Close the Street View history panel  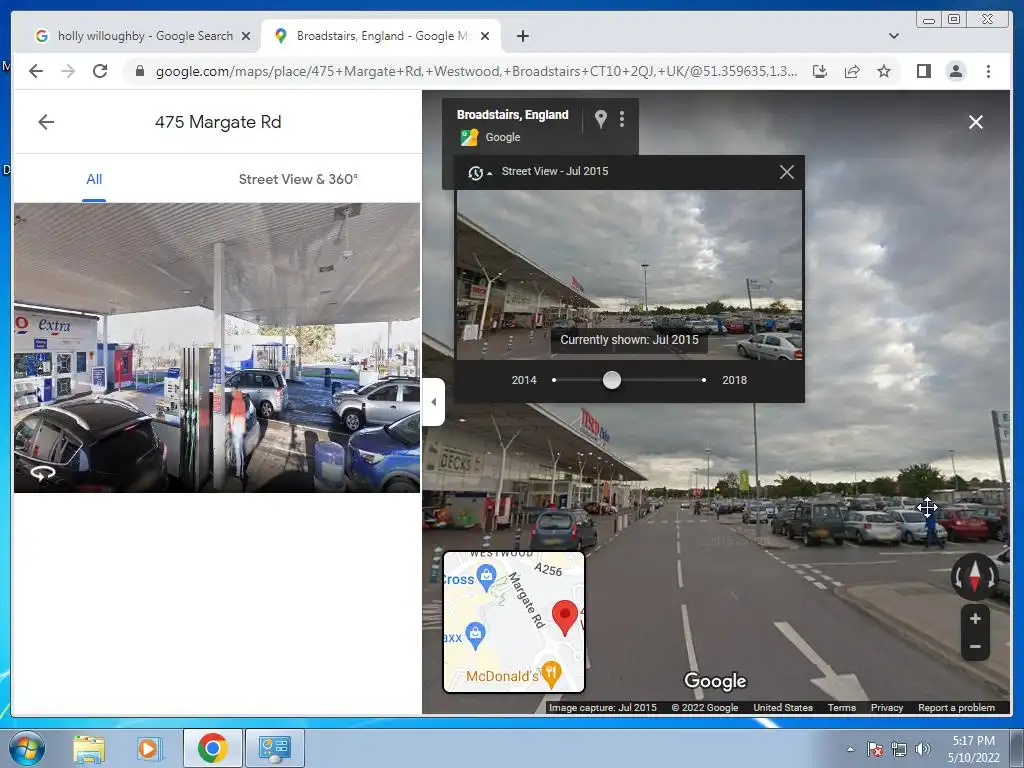tap(786, 172)
